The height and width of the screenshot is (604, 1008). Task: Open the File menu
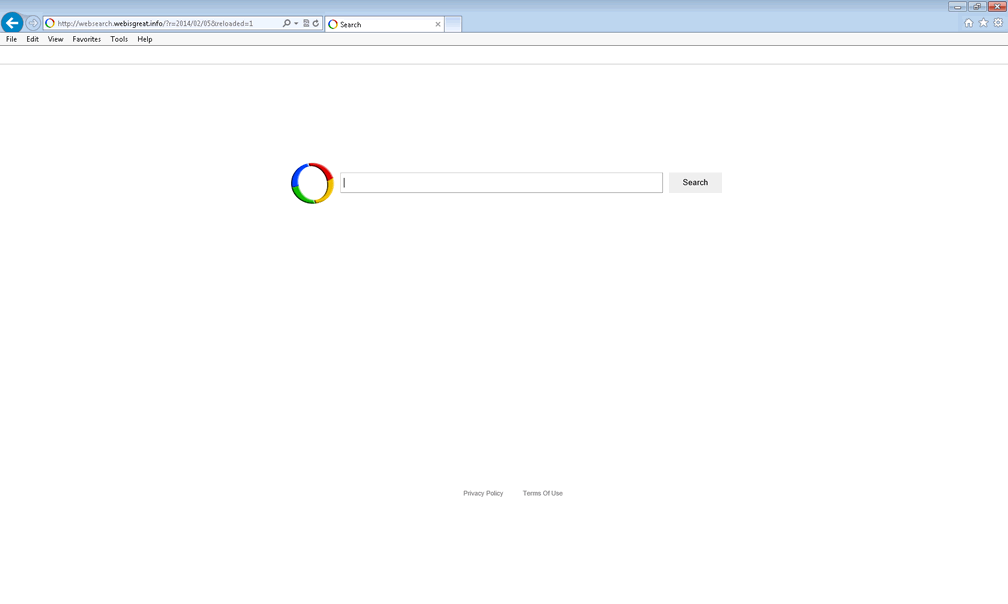pyautogui.click(x=11, y=39)
